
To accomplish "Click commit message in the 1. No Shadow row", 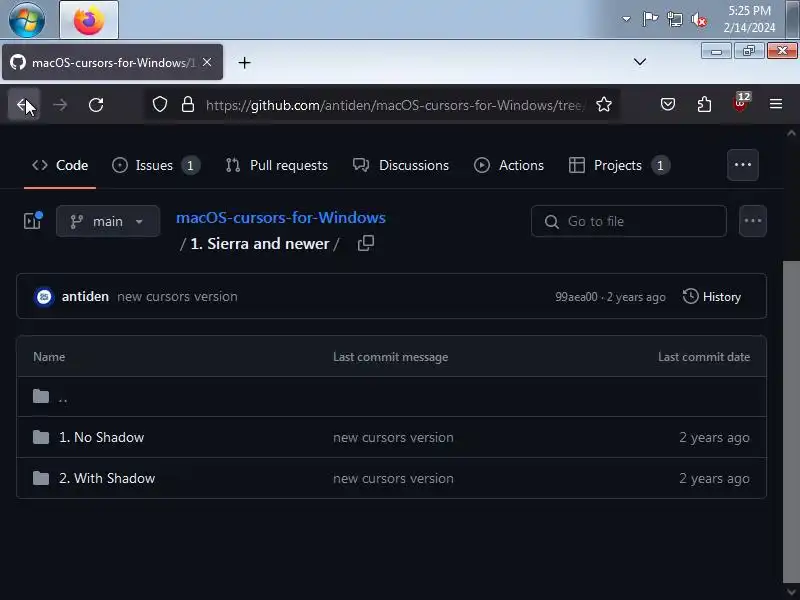I will [393, 437].
